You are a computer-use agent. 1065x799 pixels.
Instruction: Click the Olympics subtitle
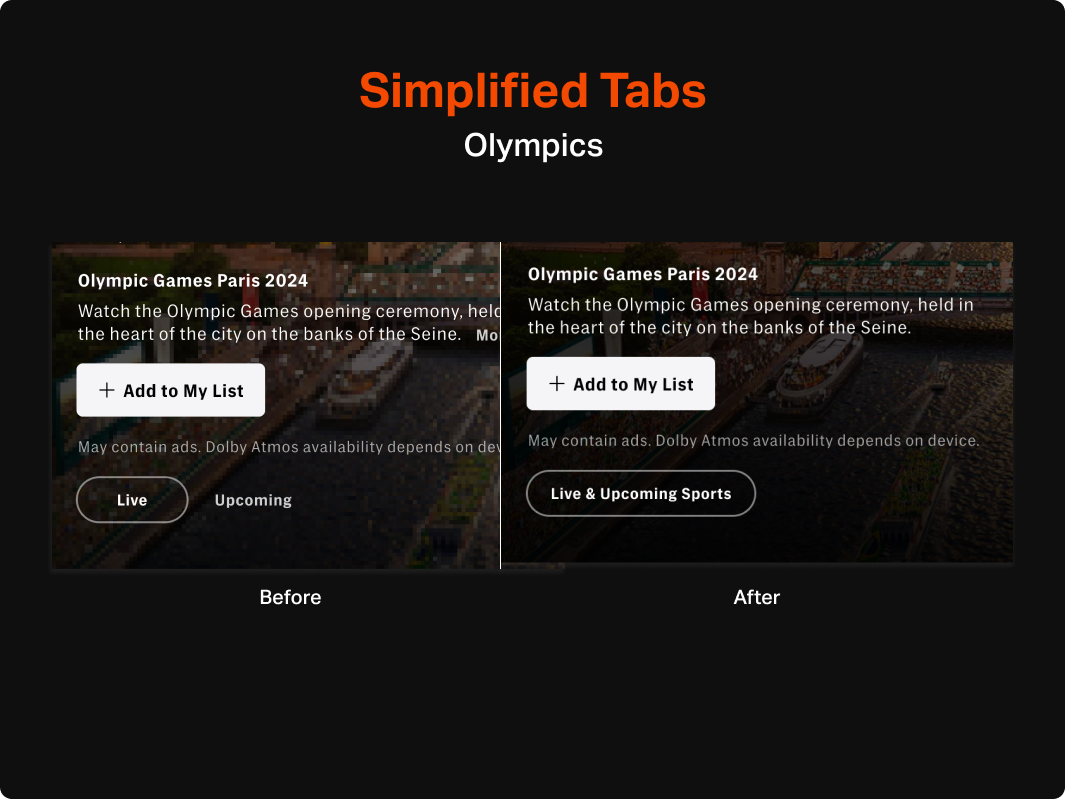coord(532,145)
